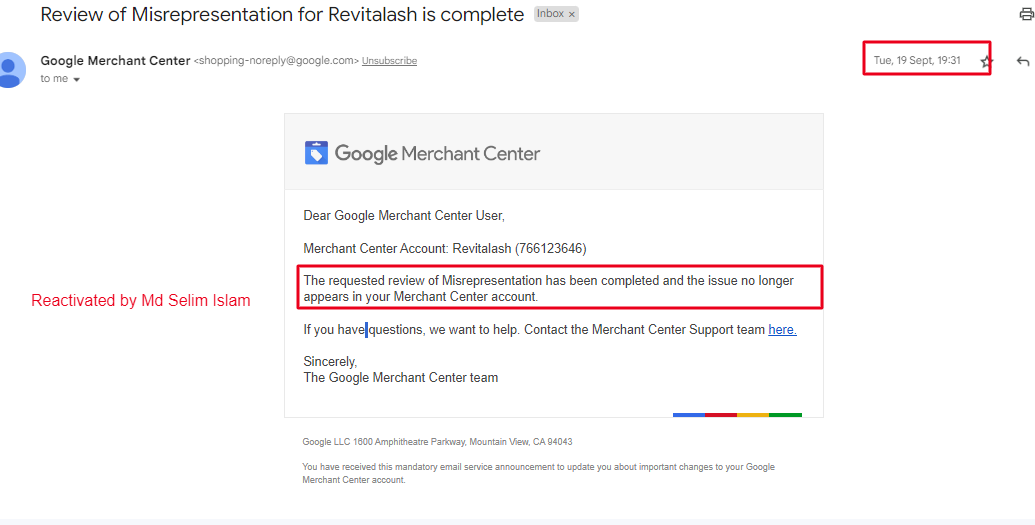
Task: Open the "here." support link
Action: click(x=782, y=330)
